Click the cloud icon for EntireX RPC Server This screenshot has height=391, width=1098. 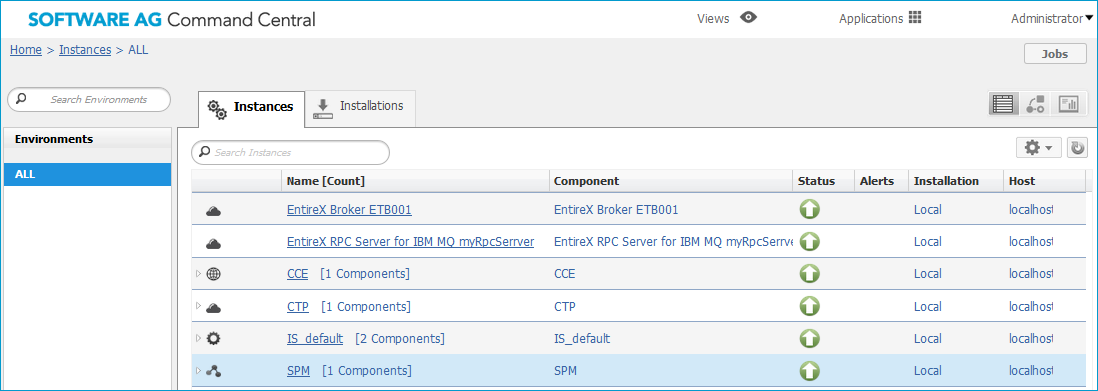214,243
